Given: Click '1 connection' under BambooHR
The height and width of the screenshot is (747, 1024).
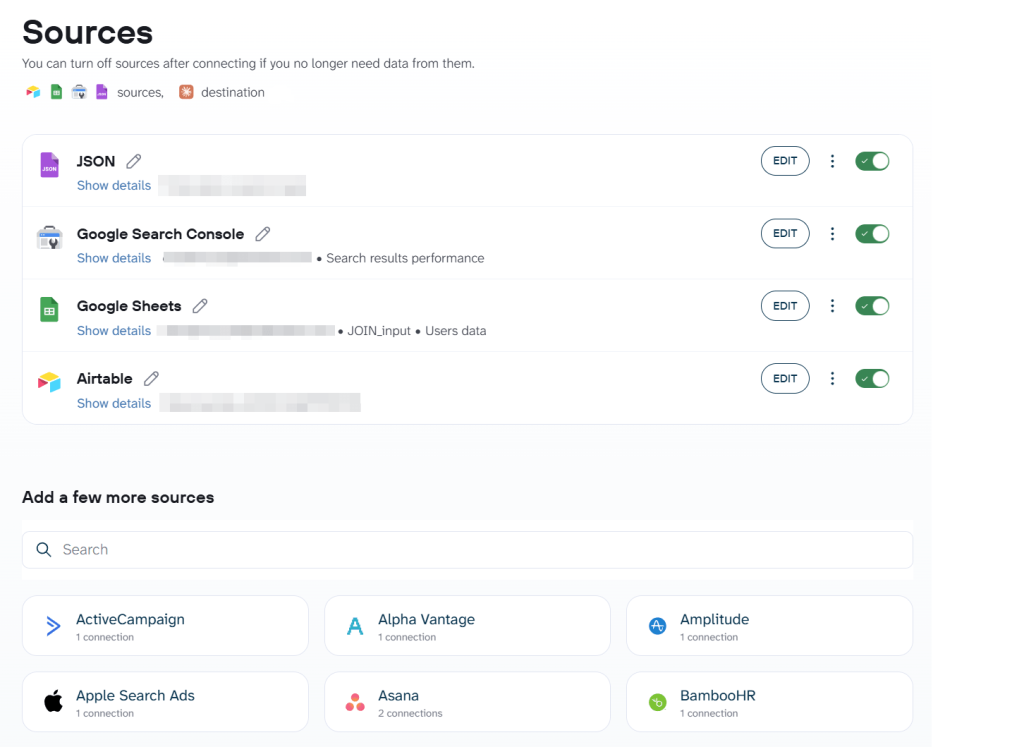Looking at the screenshot, I should coord(709,713).
